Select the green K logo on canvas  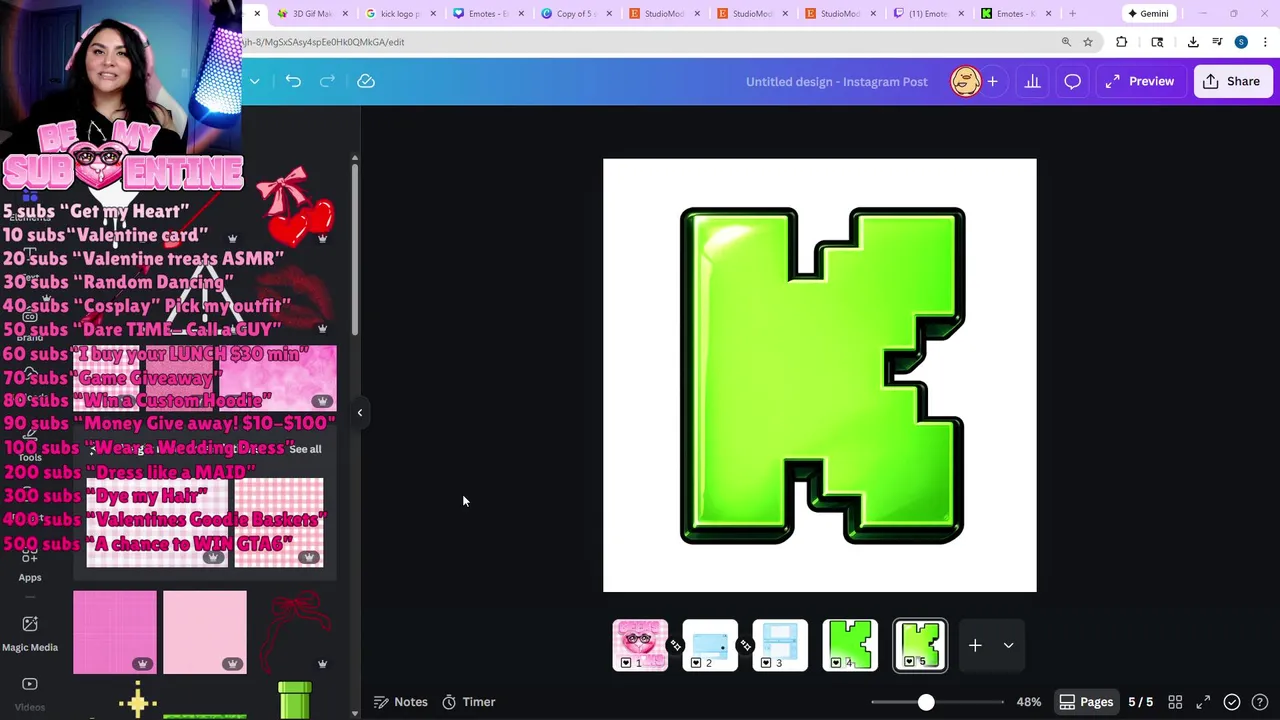pyautogui.click(x=822, y=375)
